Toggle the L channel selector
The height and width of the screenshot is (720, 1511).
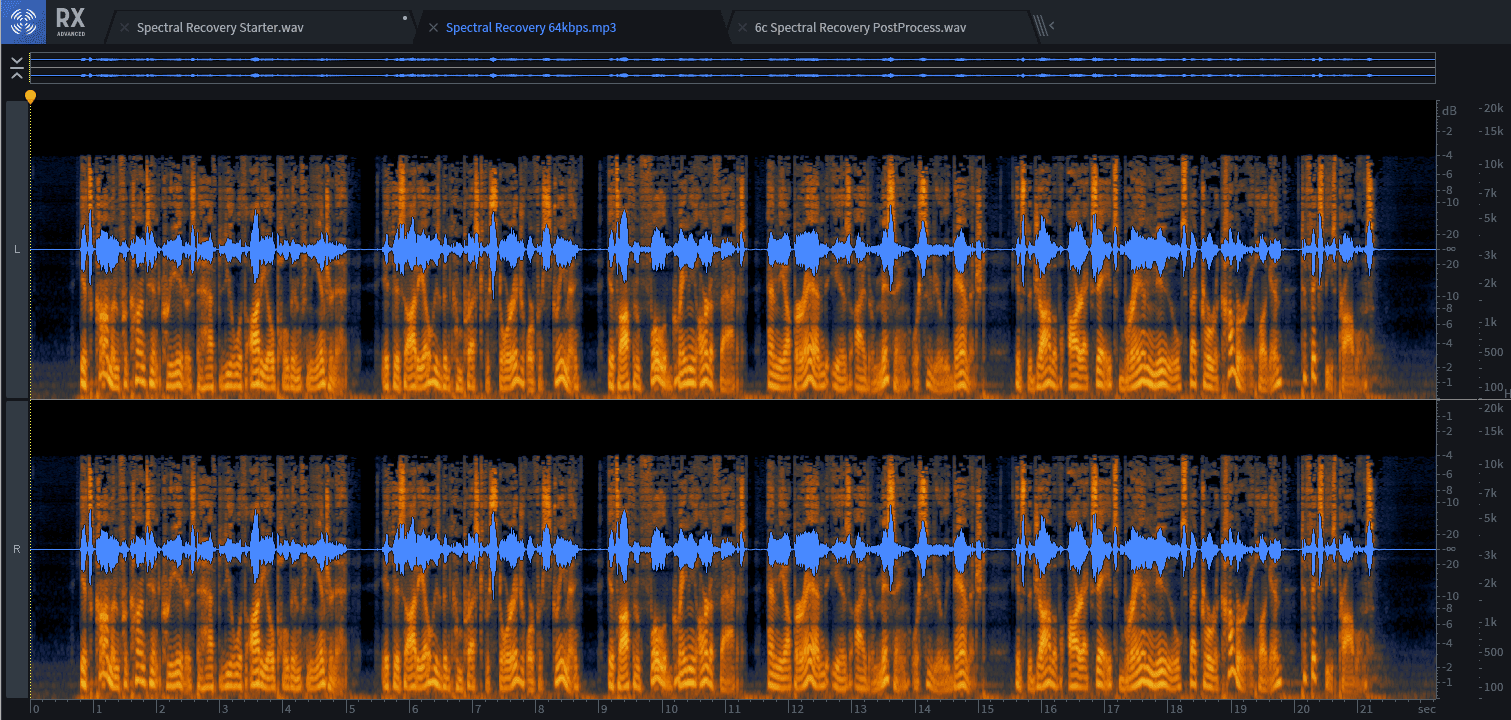[17, 249]
